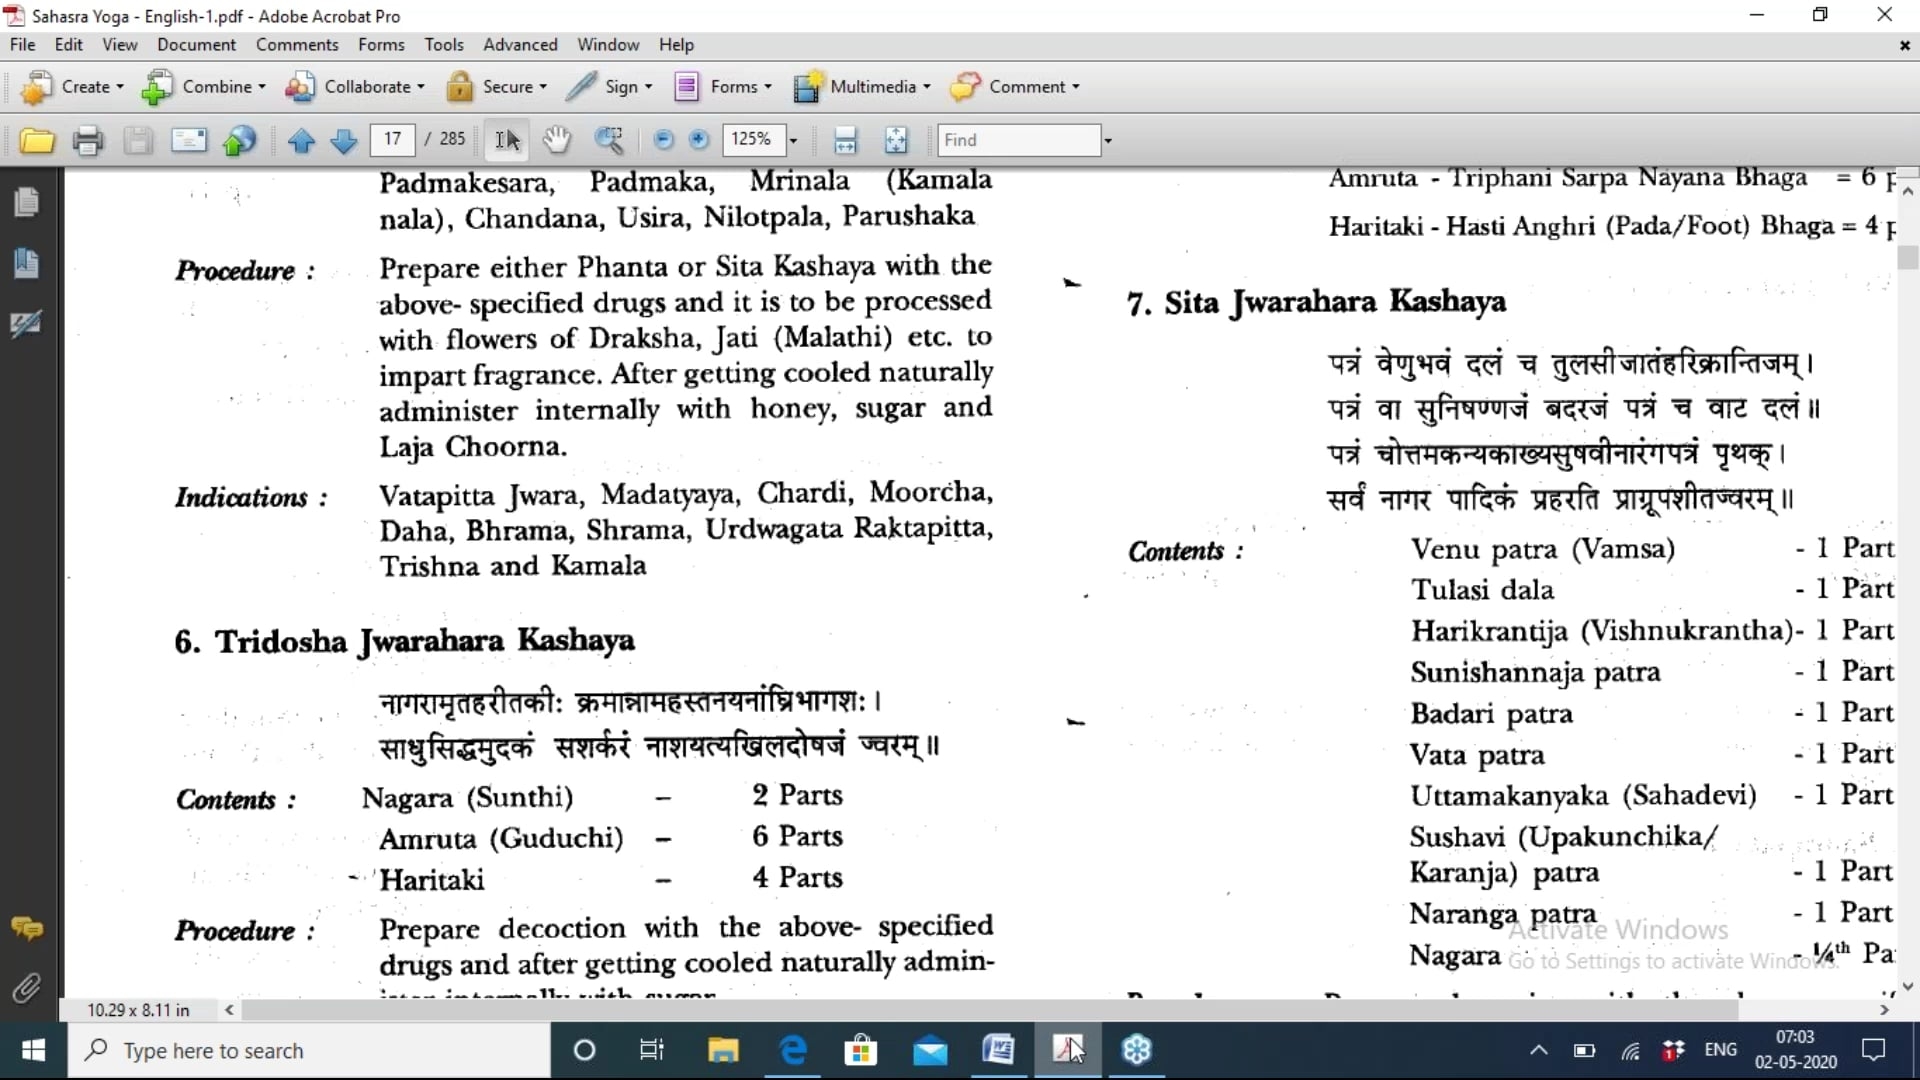Viewport: 1920px width, 1080px height.
Task: Open the Pages panel in sidebar
Action: click(x=27, y=203)
